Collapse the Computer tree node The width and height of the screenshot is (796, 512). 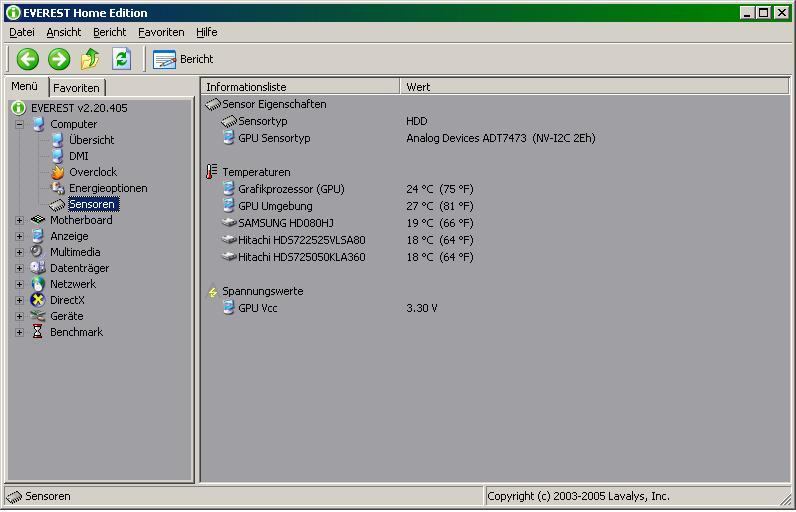19,124
